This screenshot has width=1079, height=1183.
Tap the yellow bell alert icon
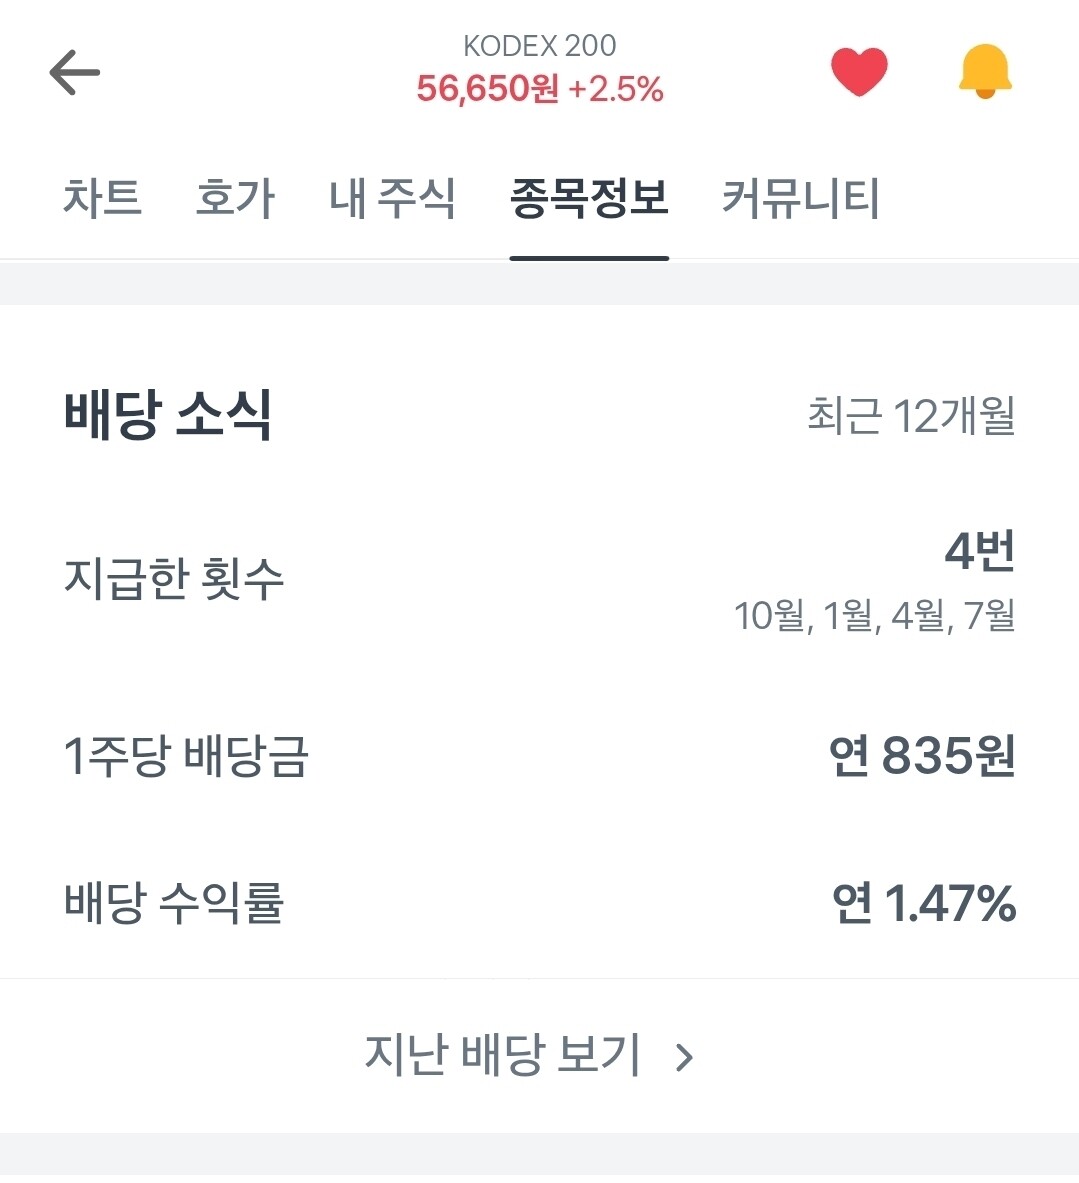point(985,72)
